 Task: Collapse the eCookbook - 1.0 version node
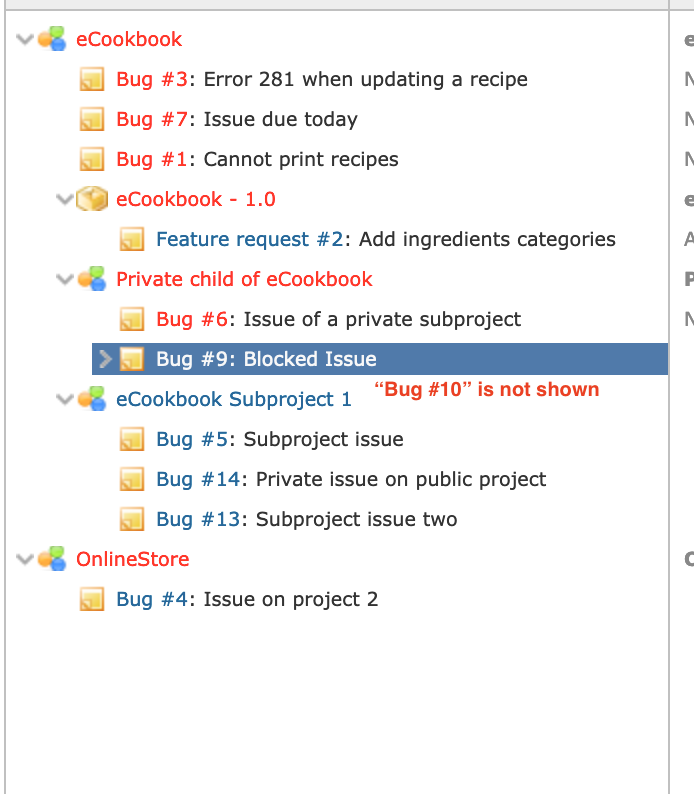click(64, 200)
